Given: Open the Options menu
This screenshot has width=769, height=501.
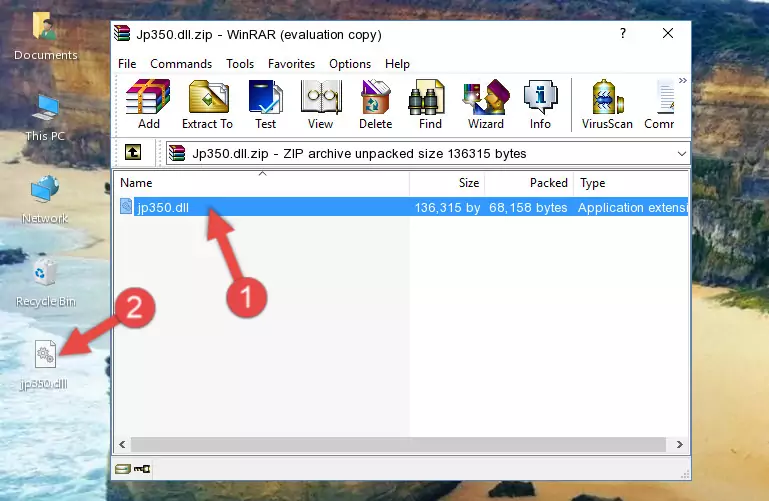Looking at the screenshot, I should (x=350, y=64).
